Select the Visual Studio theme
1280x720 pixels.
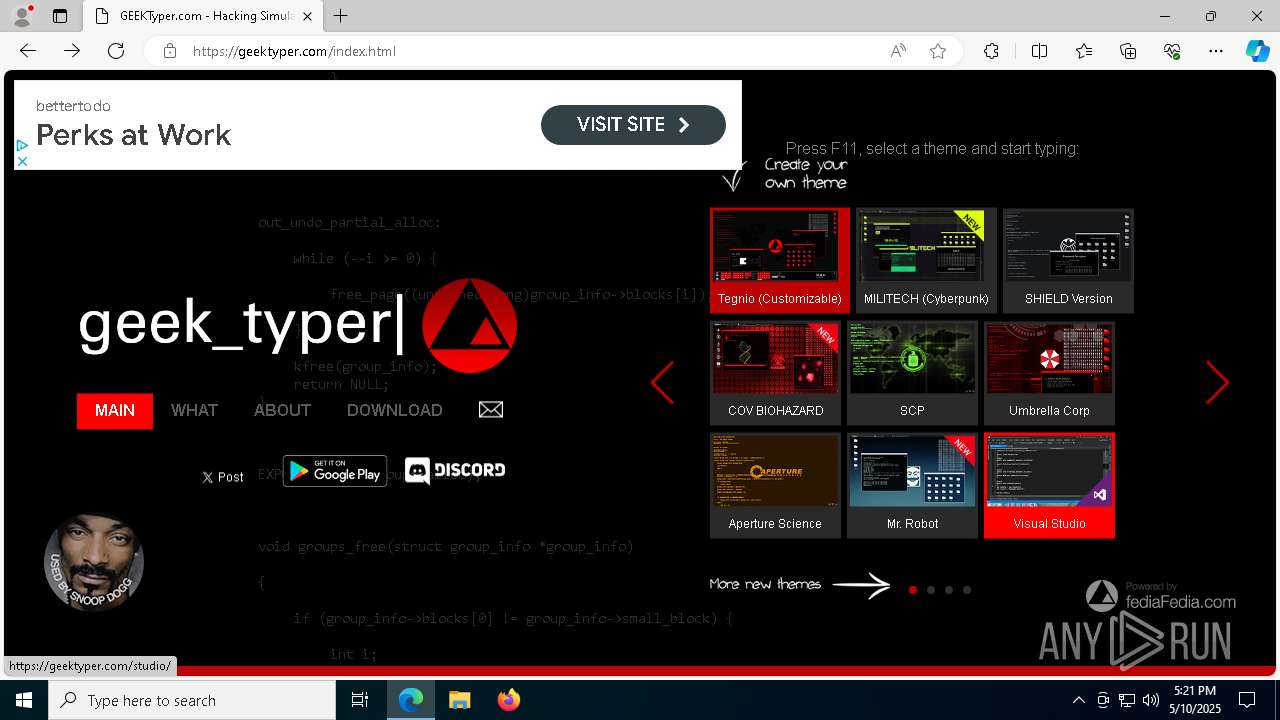(1049, 485)
